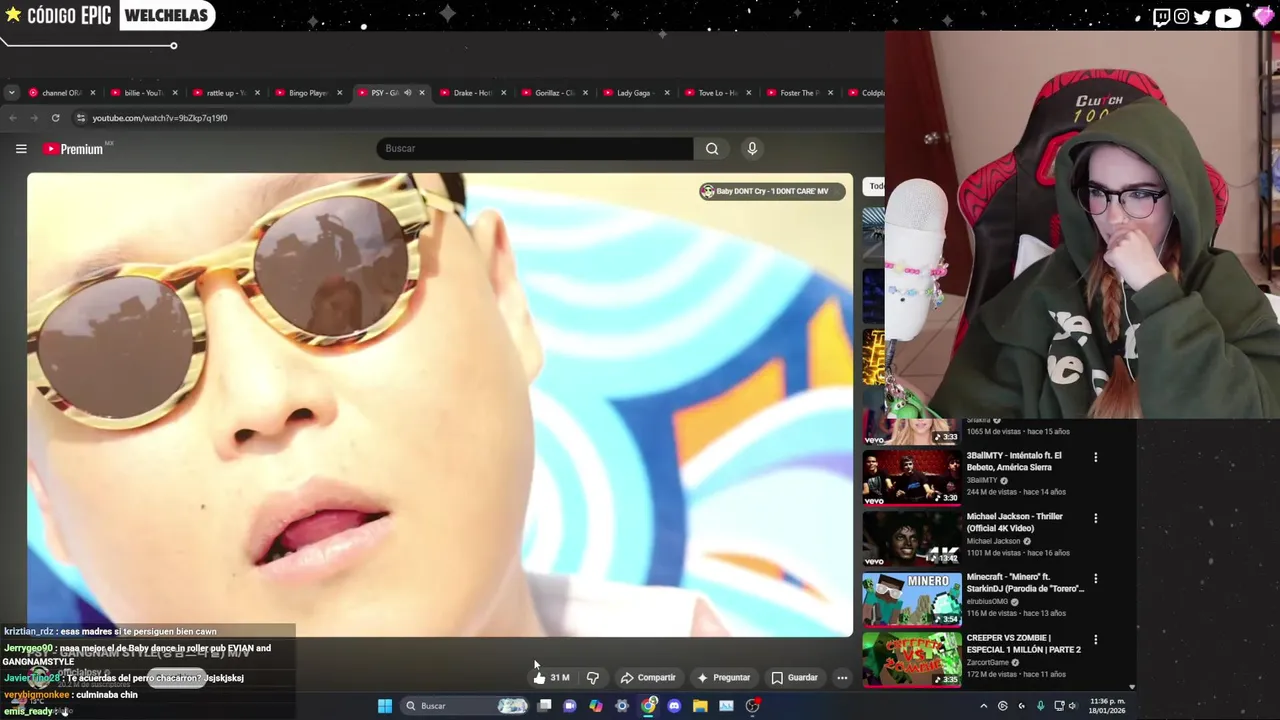Click the browser address bar URL
The width and height of the screenshot is (1280, 720).
coord(160,118)
